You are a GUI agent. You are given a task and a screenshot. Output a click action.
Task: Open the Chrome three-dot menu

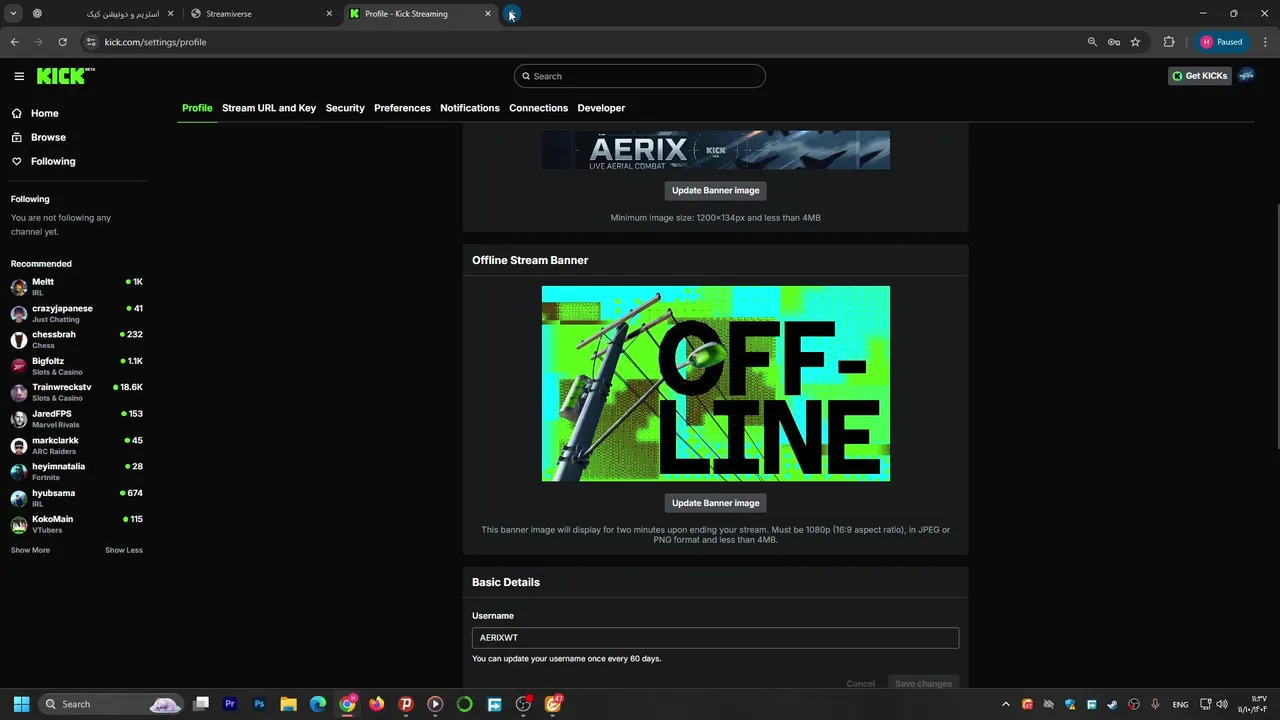(x=1265, y=42)
